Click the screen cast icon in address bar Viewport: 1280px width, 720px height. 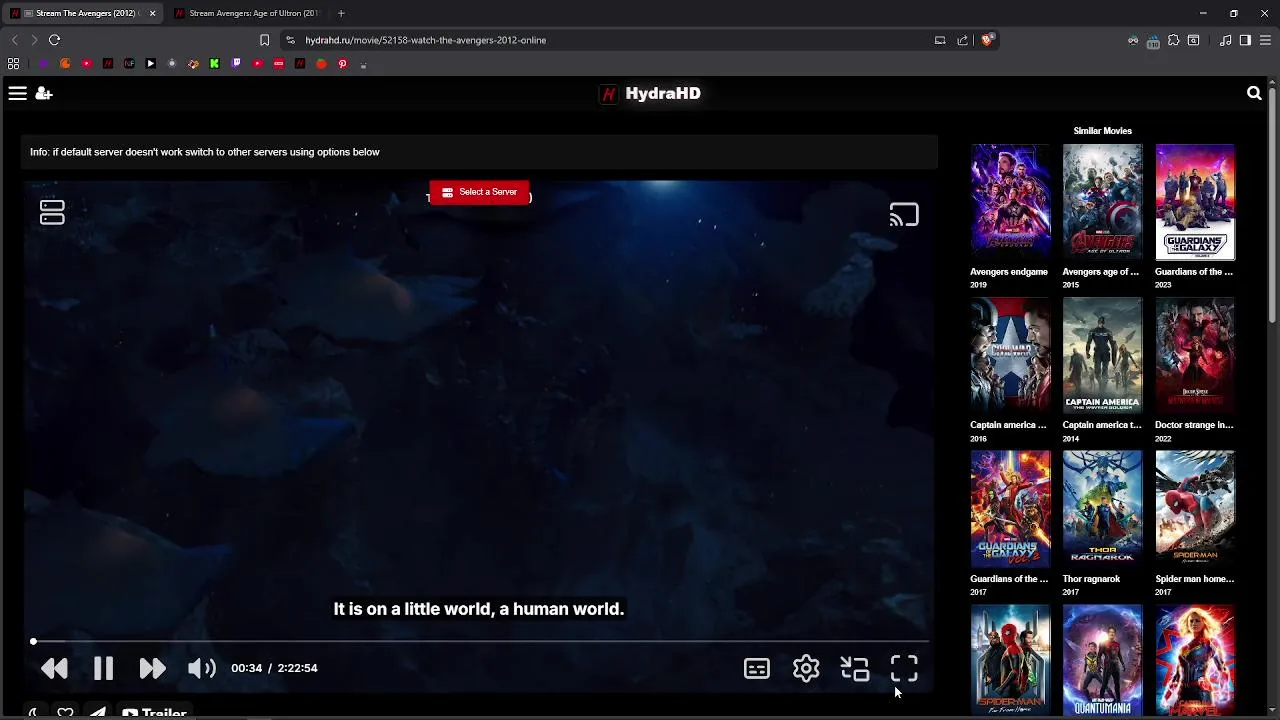click(x=940, y=40)
